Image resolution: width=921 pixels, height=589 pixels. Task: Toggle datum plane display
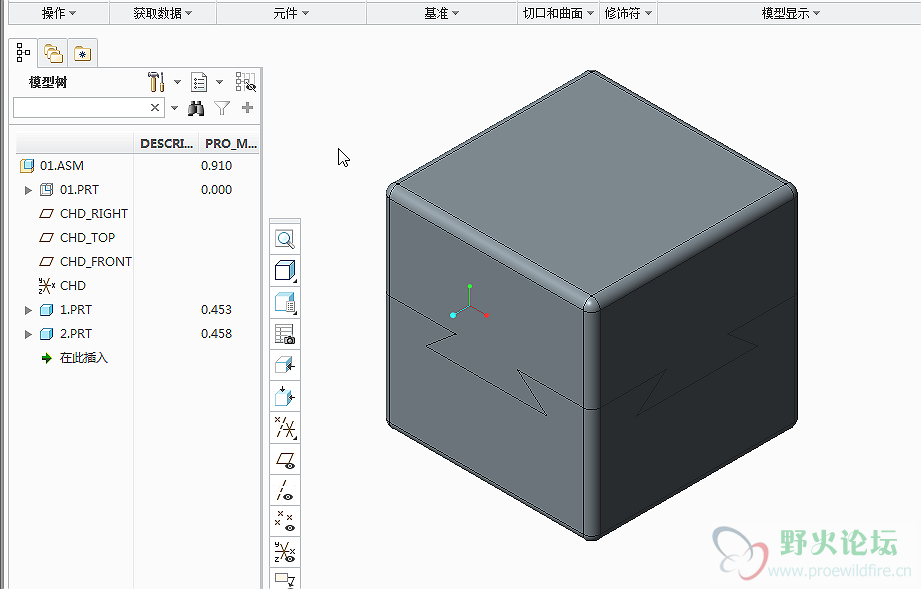click(x=285, y=460)
